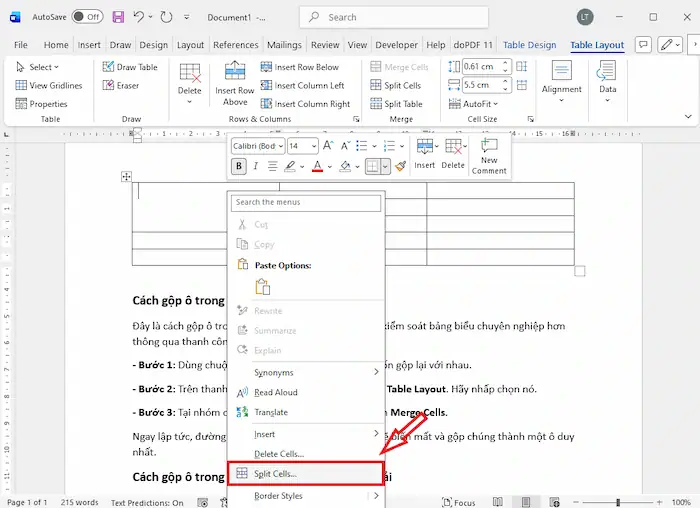The height and width of the screenshot is (508, 700).
Task: Click Split Table in the ribbon
Action: [396, 104]
